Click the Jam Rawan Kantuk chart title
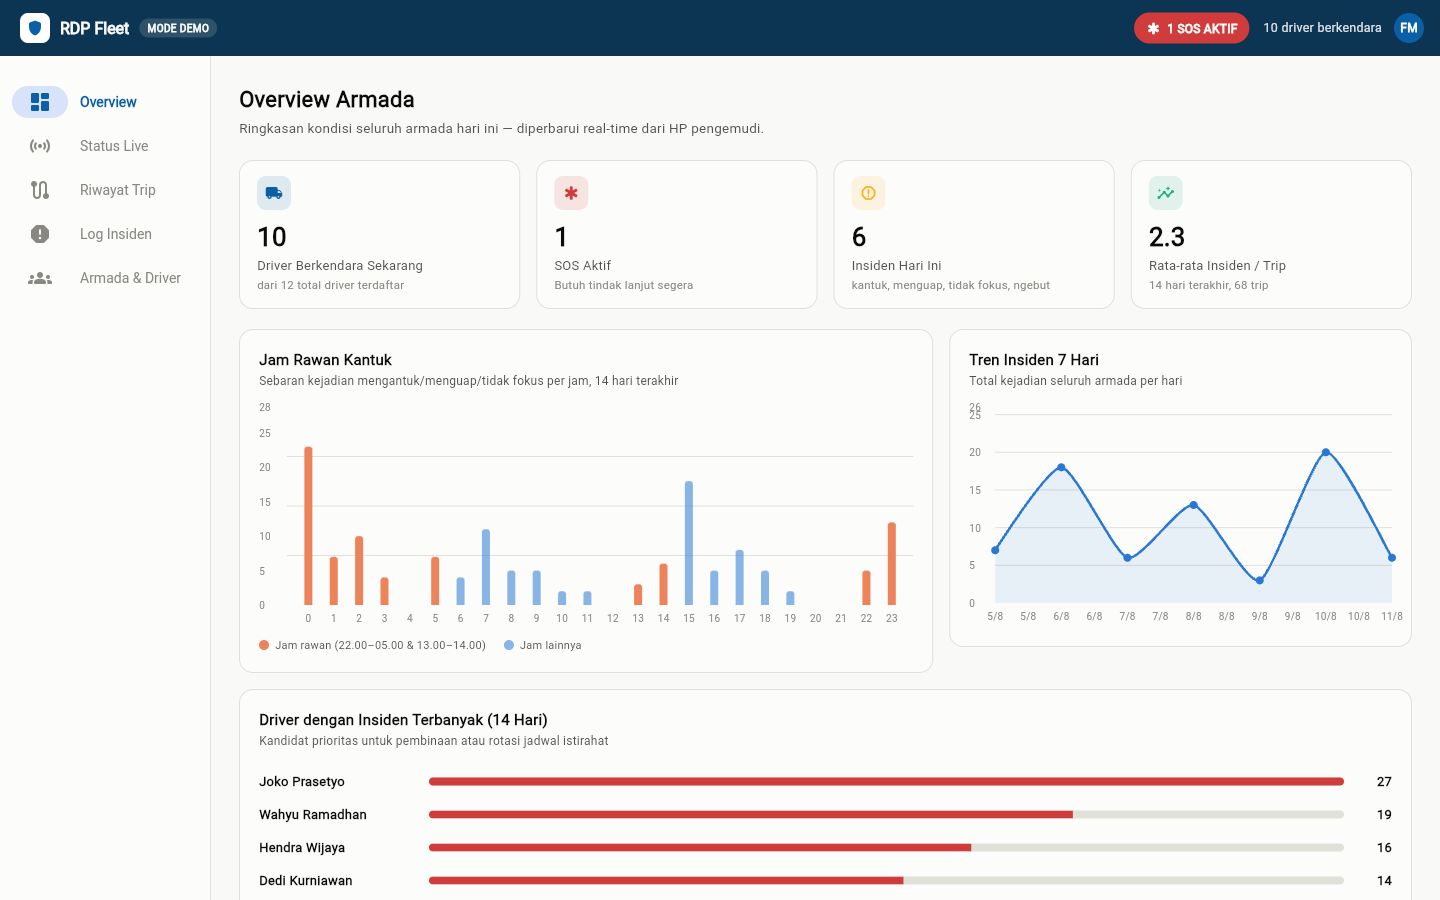Screen dimensions: 1440x900 tap(325, 359)
